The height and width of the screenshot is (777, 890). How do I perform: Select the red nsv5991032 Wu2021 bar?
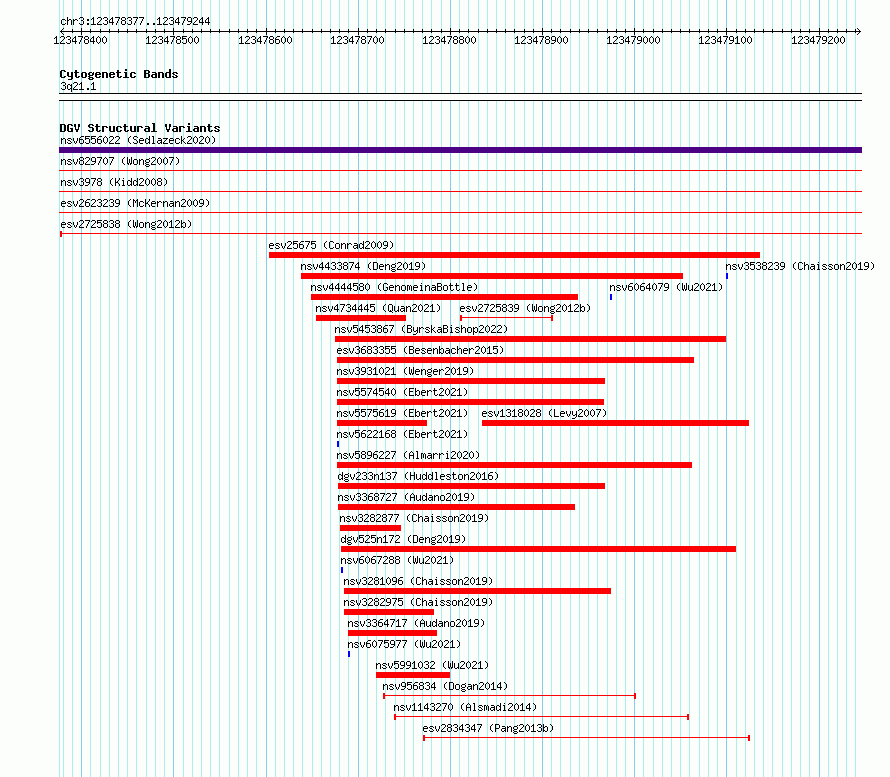(x=413, y=675)
